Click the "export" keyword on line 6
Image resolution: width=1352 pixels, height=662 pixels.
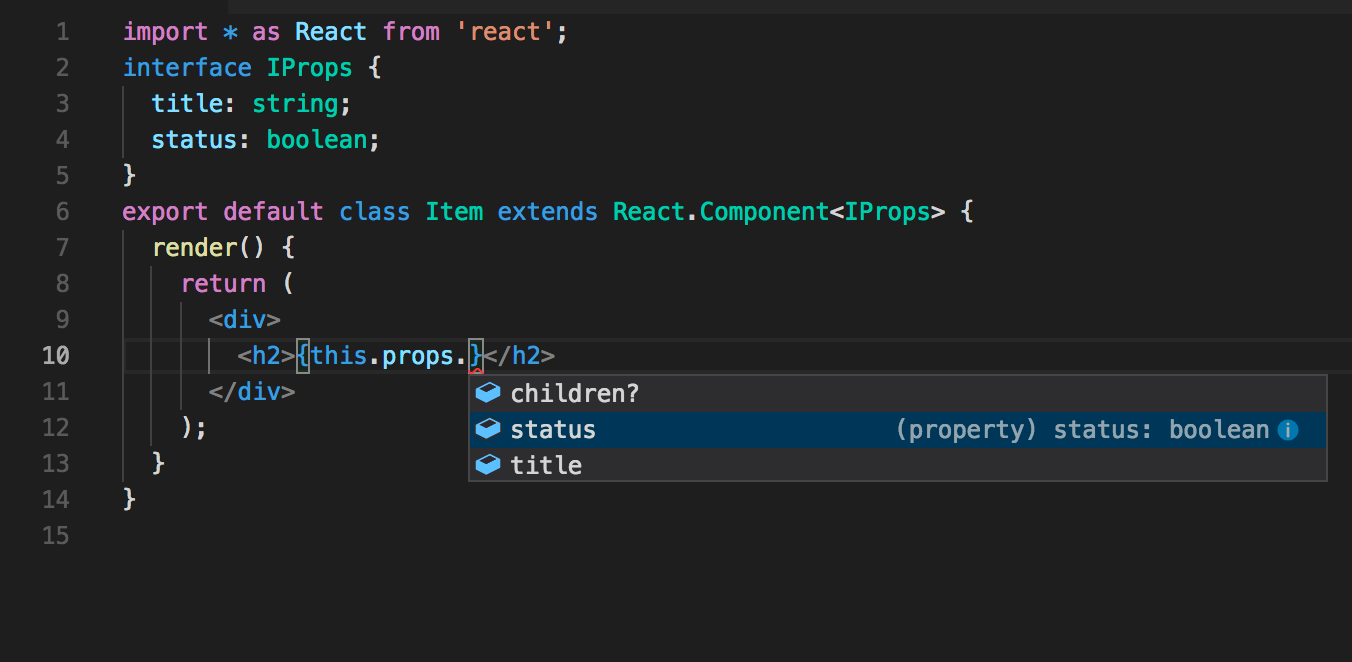click(165, 211)
